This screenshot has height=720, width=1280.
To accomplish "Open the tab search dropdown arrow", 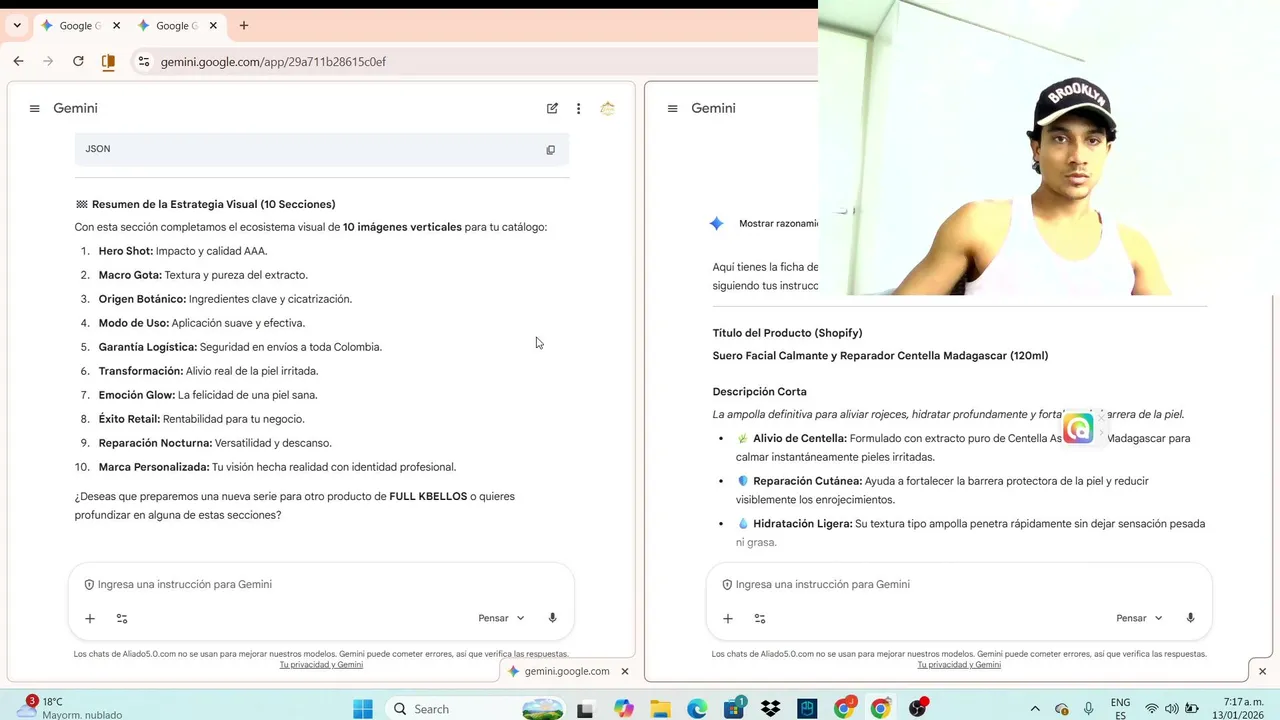I will point(17,26).
